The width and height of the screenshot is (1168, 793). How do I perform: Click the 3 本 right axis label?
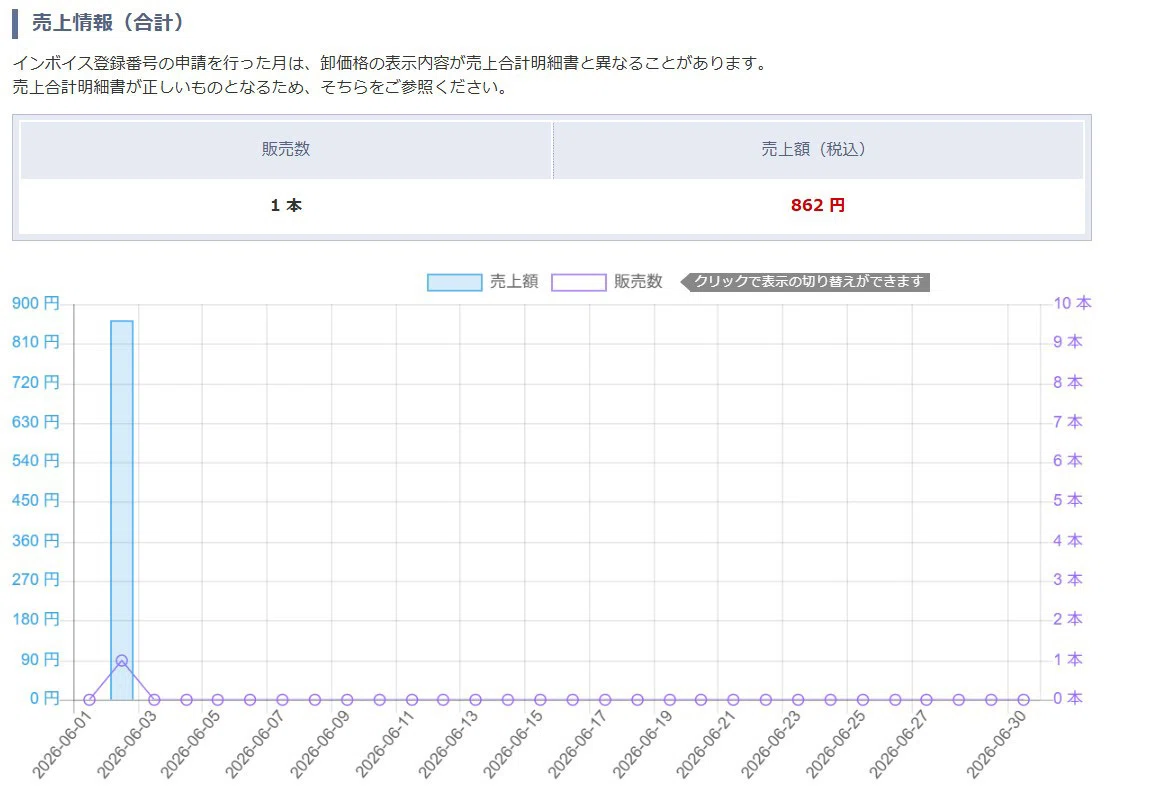(x=1067, y=579)
